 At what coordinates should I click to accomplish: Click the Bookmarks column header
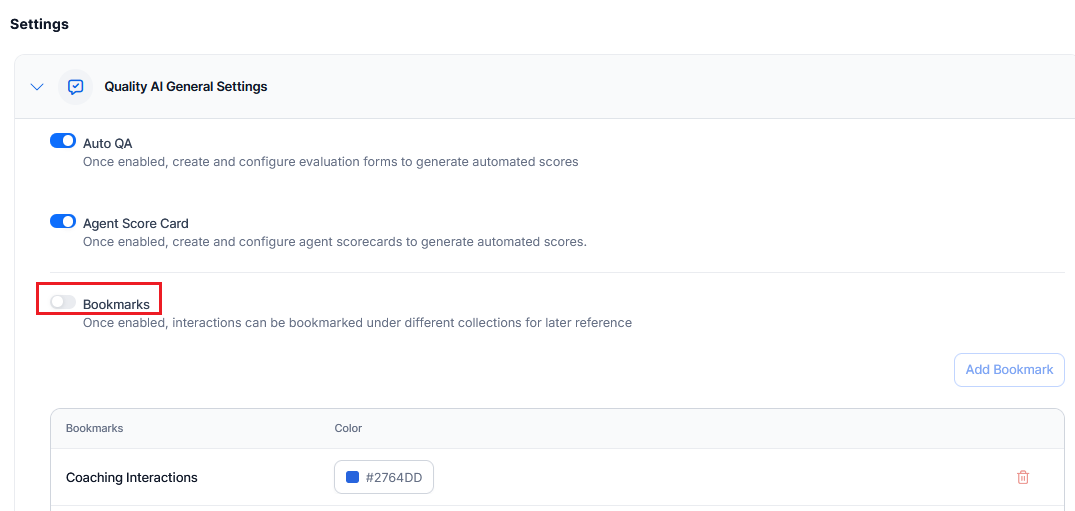94,428
